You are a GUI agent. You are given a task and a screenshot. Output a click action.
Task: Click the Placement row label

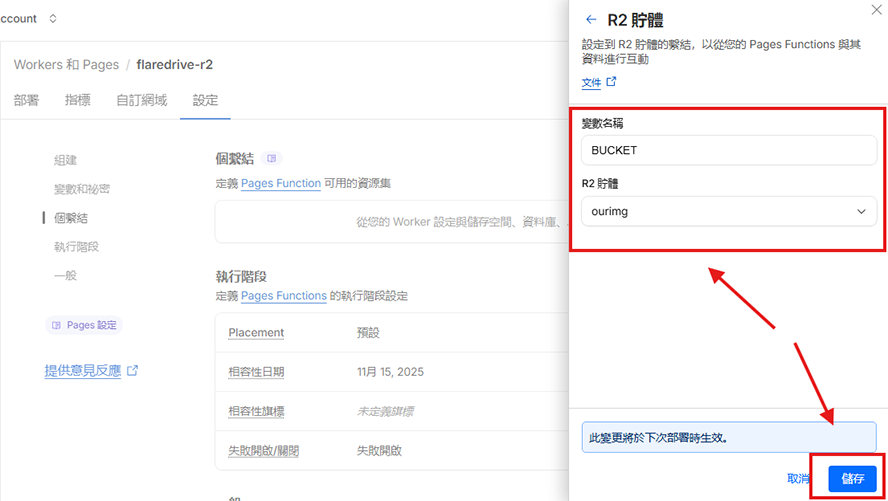click(x=256, y=333)
